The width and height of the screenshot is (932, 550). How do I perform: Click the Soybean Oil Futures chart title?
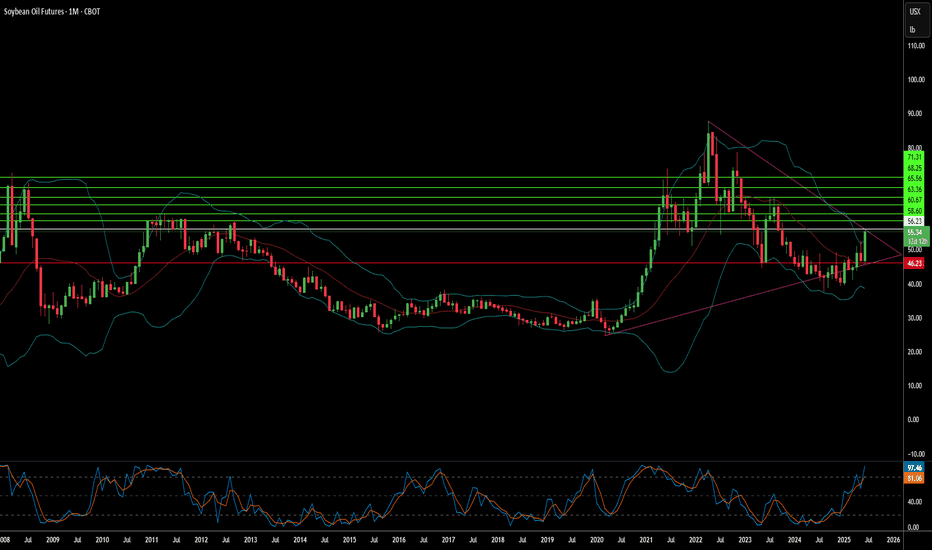[x=52, y=11]
